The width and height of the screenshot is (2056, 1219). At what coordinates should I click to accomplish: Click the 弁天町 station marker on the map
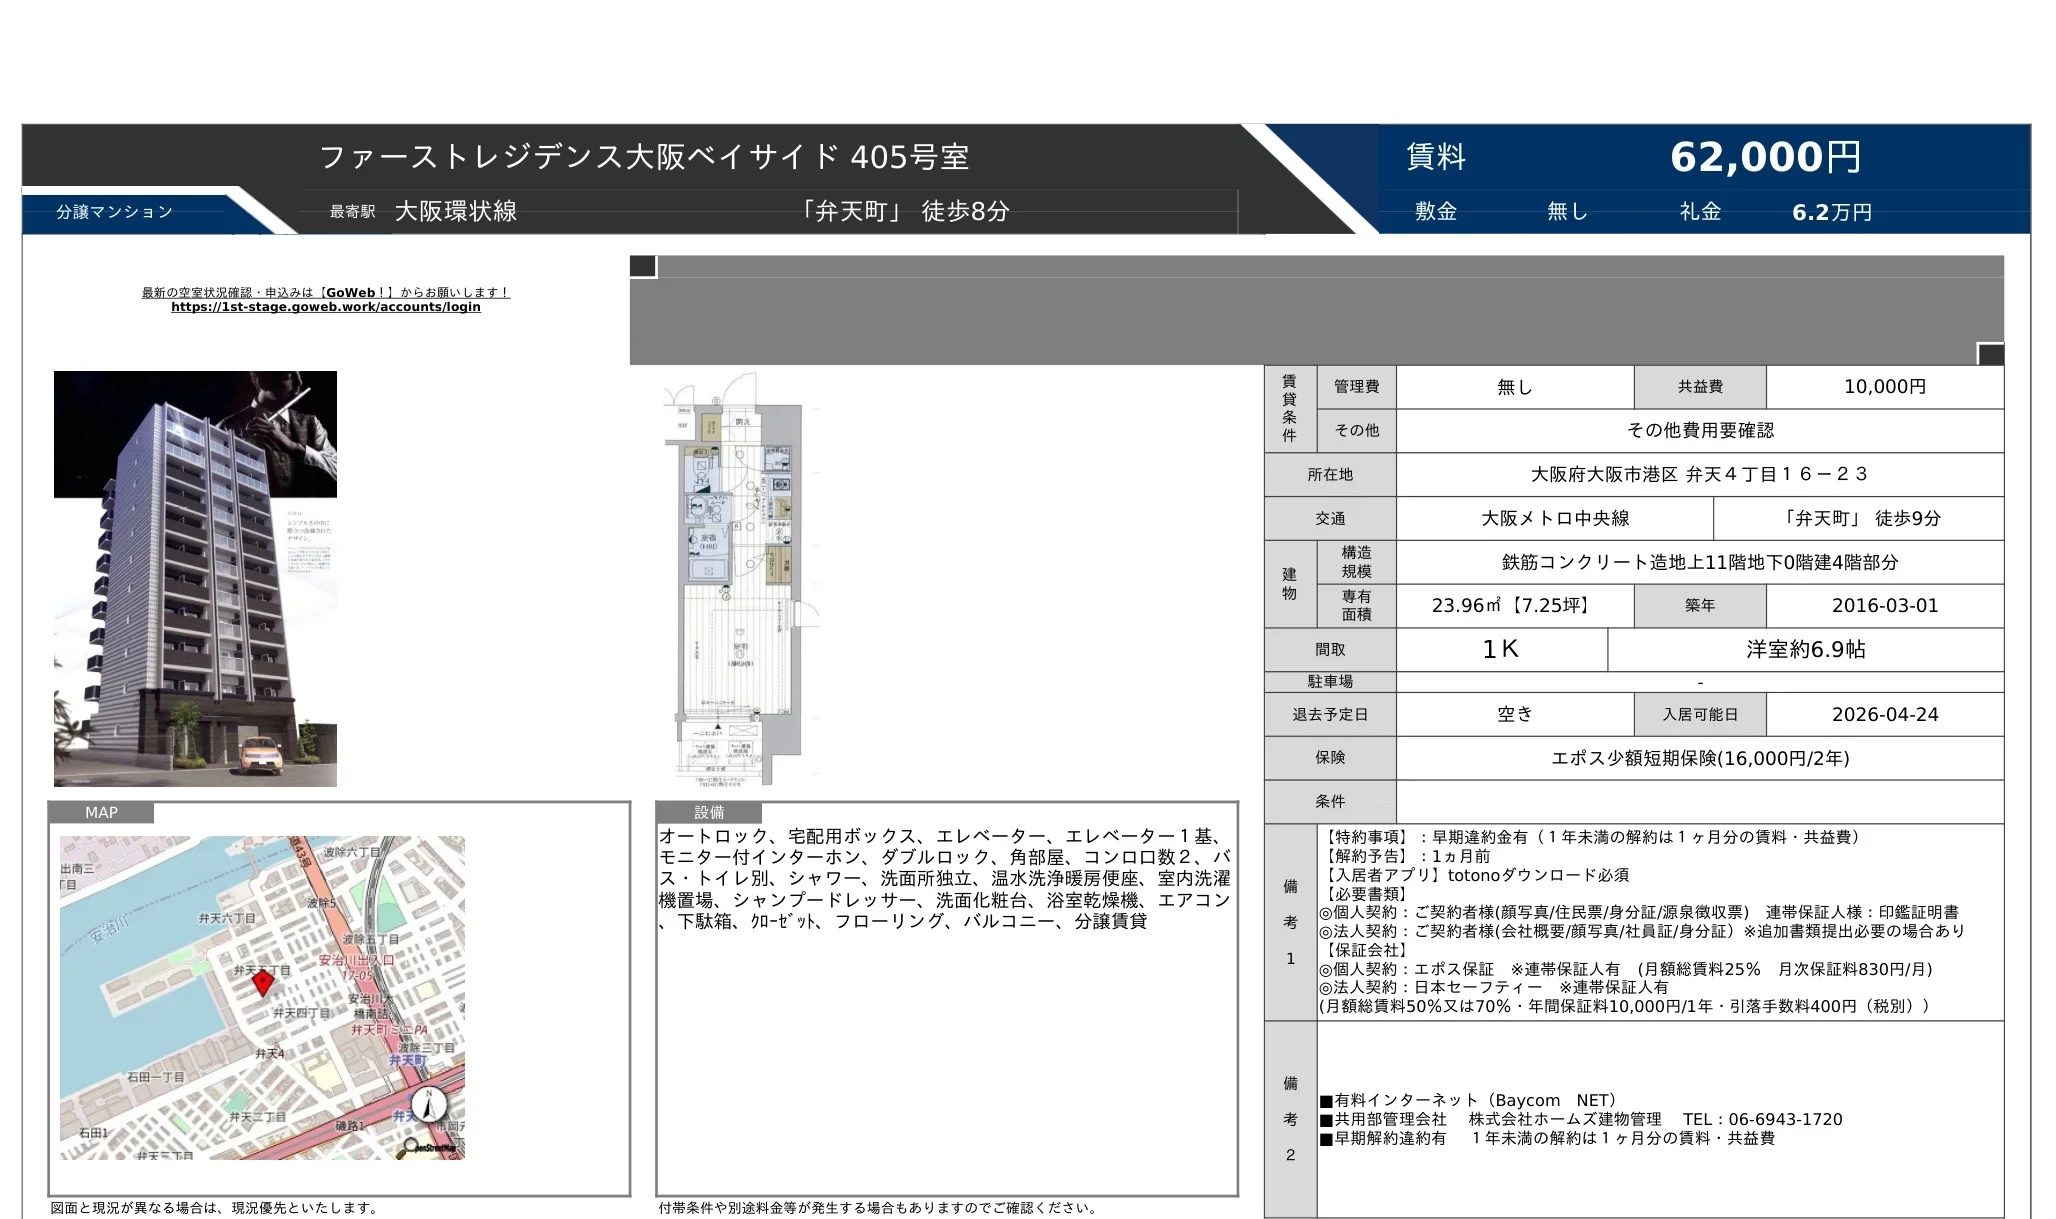(409, 1062)
